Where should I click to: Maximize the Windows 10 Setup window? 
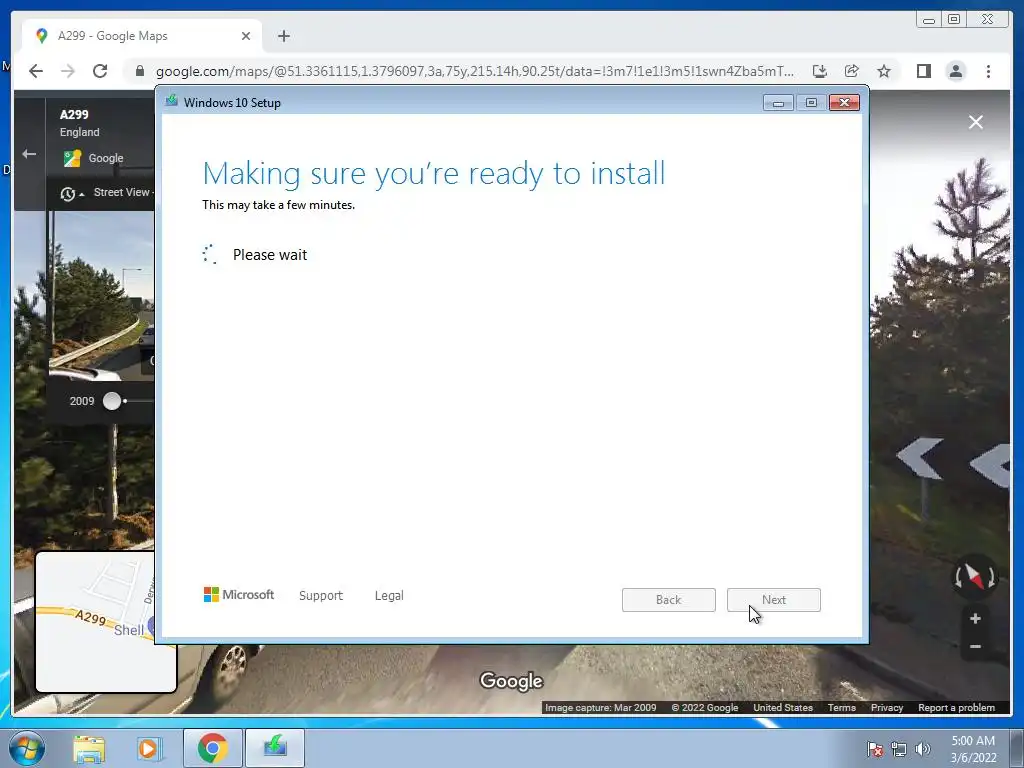[811, 103]
